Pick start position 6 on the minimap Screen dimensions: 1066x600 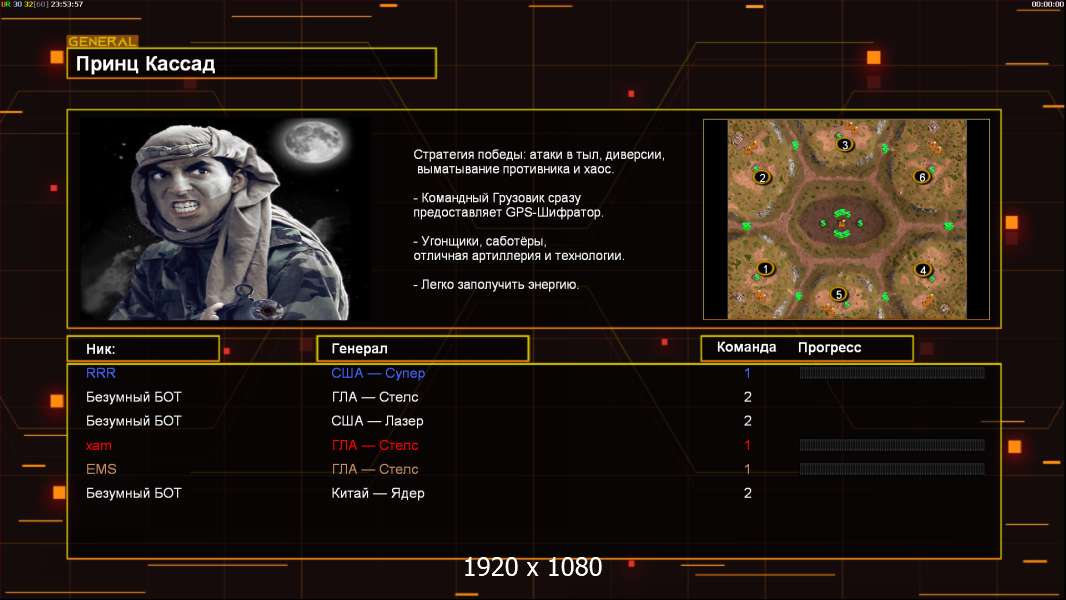click(x=922, y=177)
